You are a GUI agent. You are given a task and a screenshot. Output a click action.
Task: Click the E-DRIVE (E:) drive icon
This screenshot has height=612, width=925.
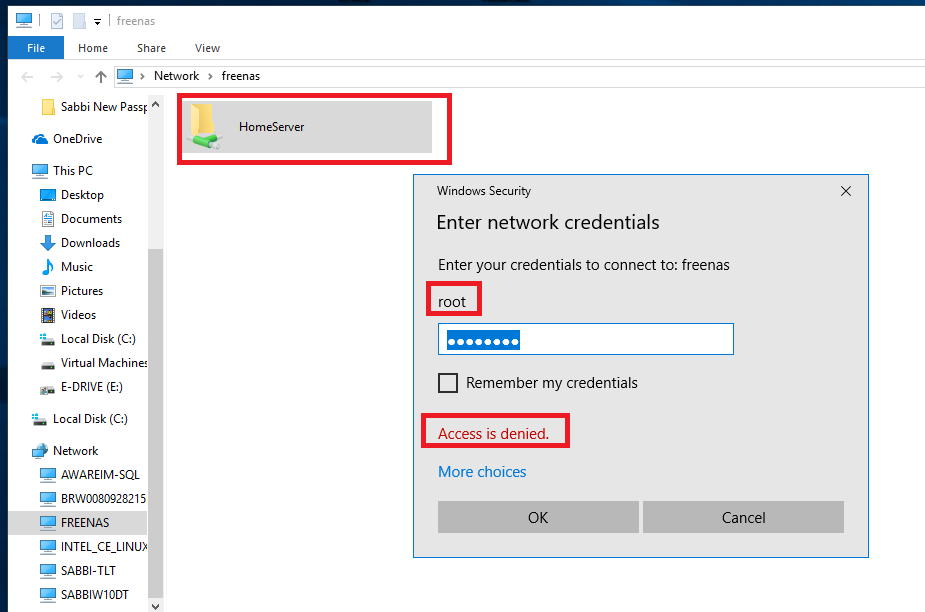[48, 388]
